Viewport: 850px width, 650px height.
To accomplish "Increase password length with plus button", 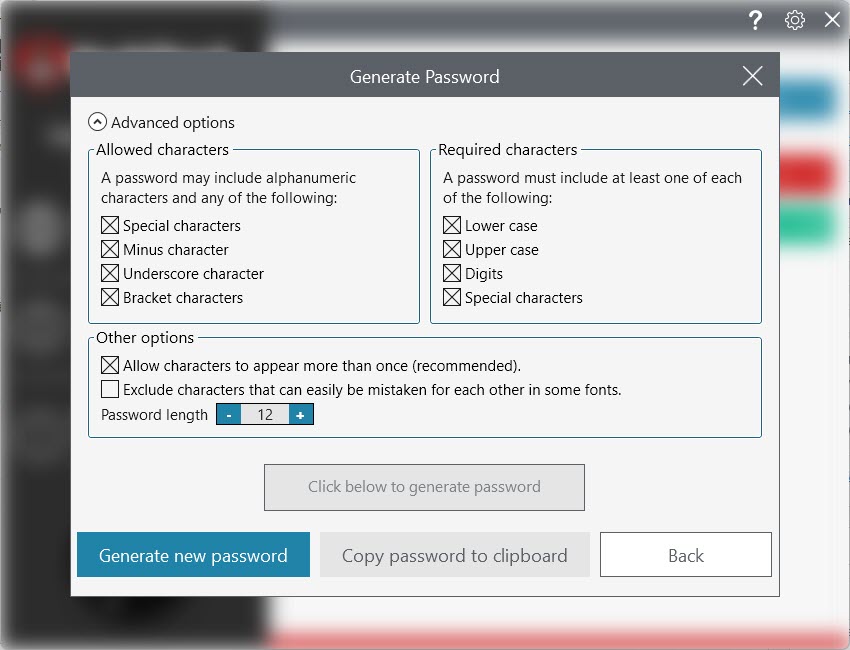I will pos(301,415).
